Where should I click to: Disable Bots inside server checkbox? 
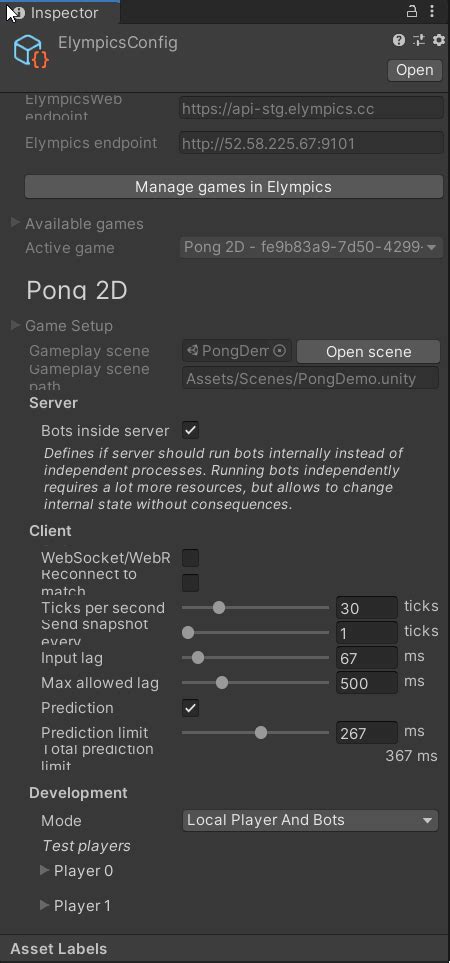pyautogui.click(x=190, y=431)
